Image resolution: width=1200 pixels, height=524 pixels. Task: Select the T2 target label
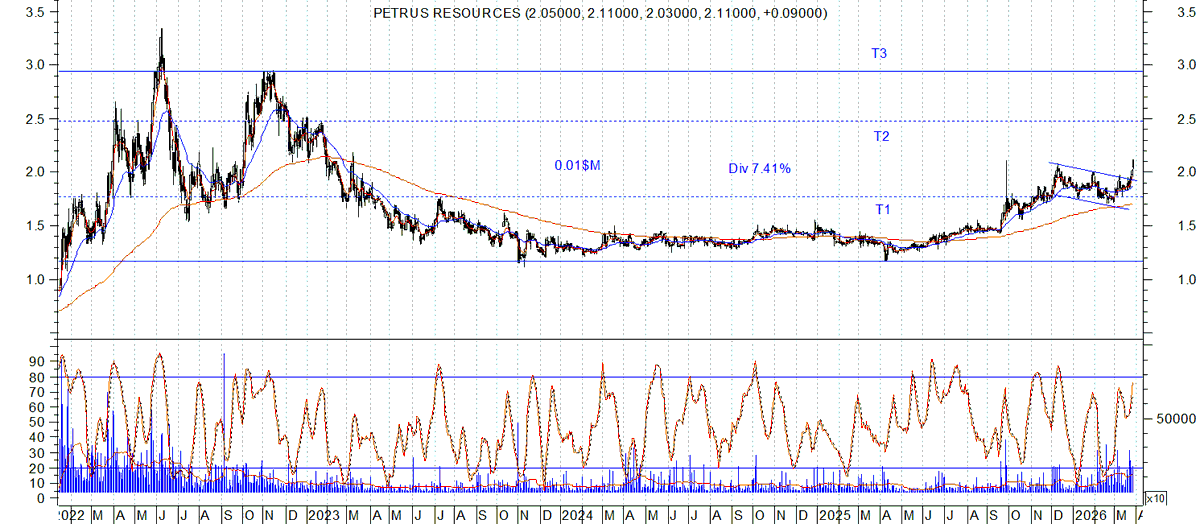pos(883,136)
